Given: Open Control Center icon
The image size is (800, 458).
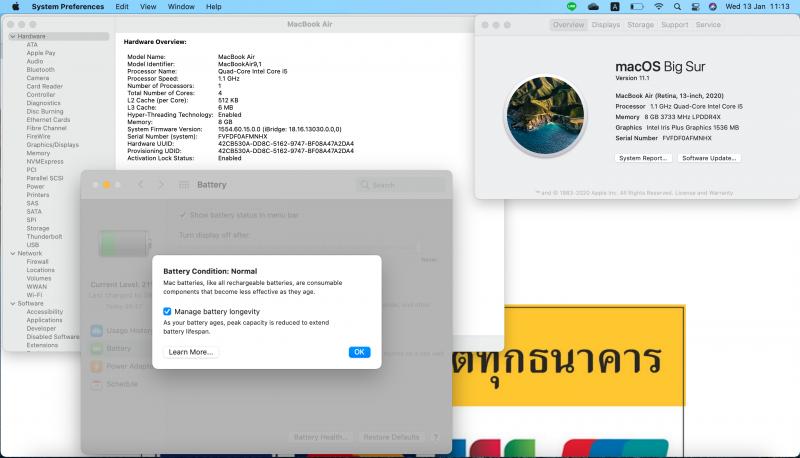Looking at the screenshot, I should [695, 7].
